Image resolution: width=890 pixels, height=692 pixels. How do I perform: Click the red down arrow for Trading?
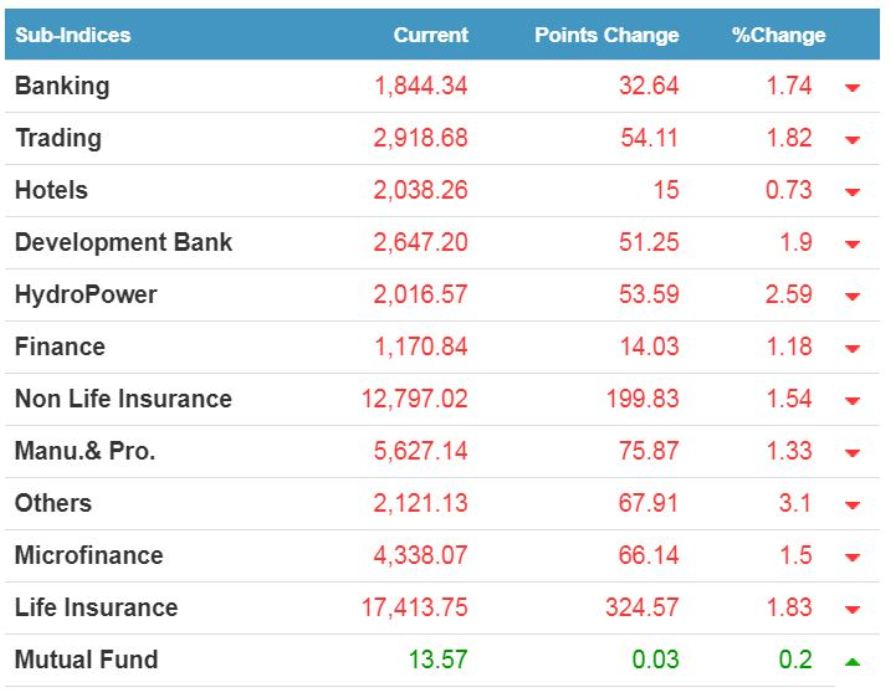click(852, 140)
